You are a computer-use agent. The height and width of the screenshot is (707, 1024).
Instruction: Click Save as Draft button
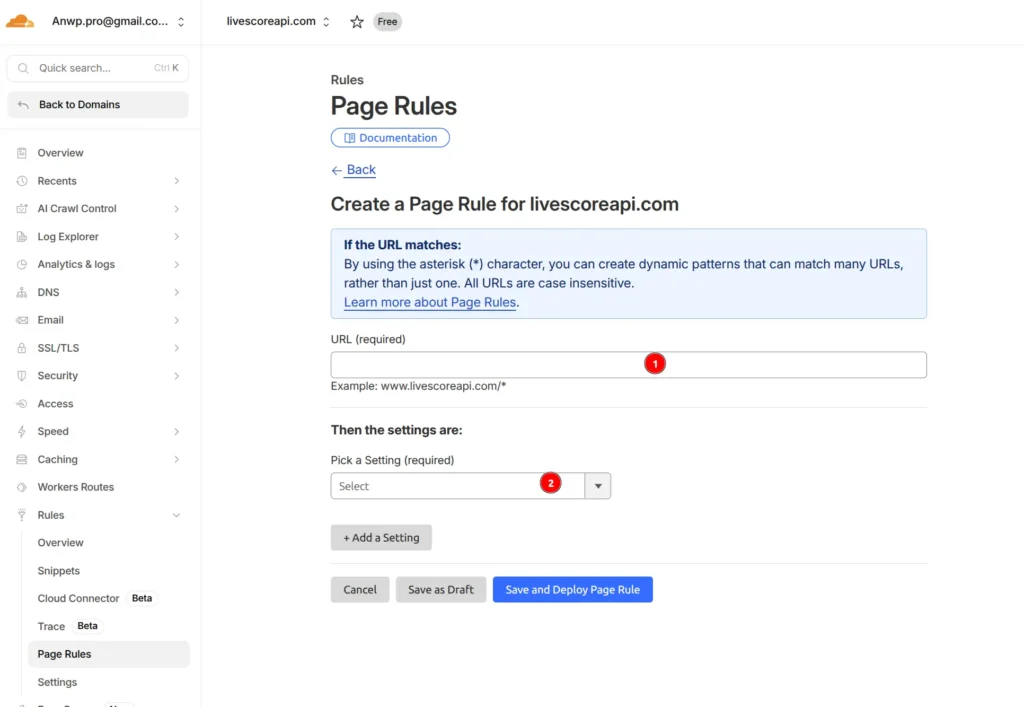[x=441, y=589]
